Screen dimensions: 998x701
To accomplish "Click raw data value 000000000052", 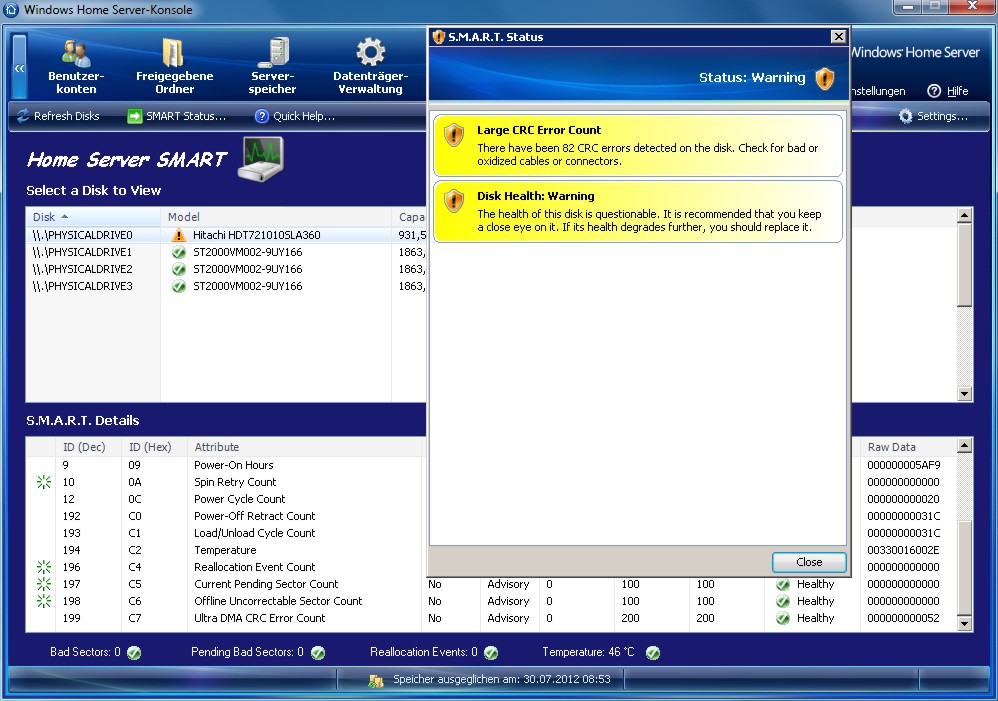I will [903, 618].
